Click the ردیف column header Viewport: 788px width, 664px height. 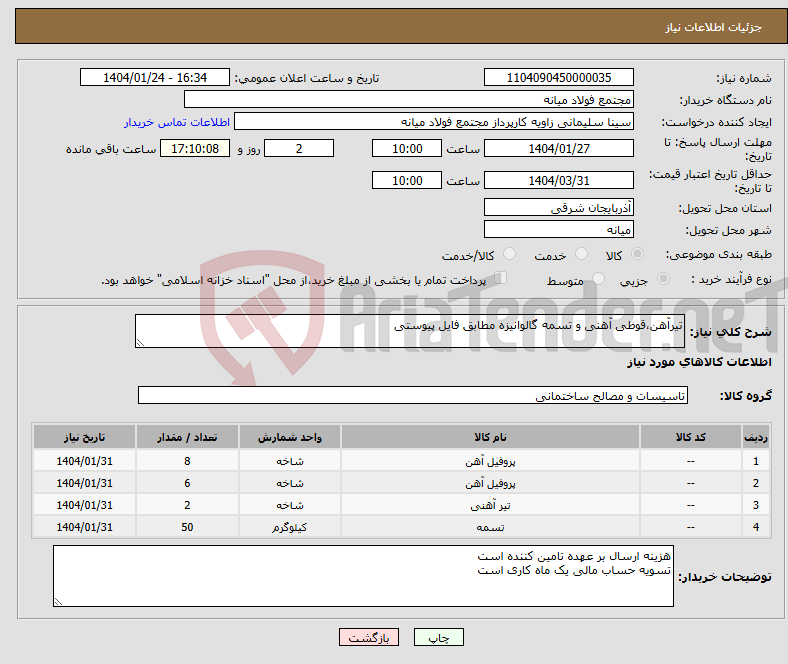point(755,437)
